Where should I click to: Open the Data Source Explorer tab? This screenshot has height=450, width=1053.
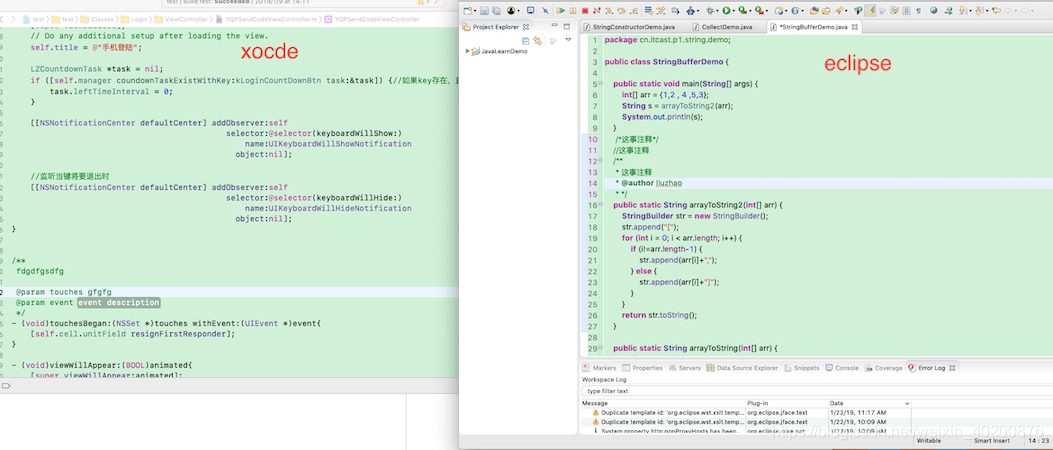(742, 368)
